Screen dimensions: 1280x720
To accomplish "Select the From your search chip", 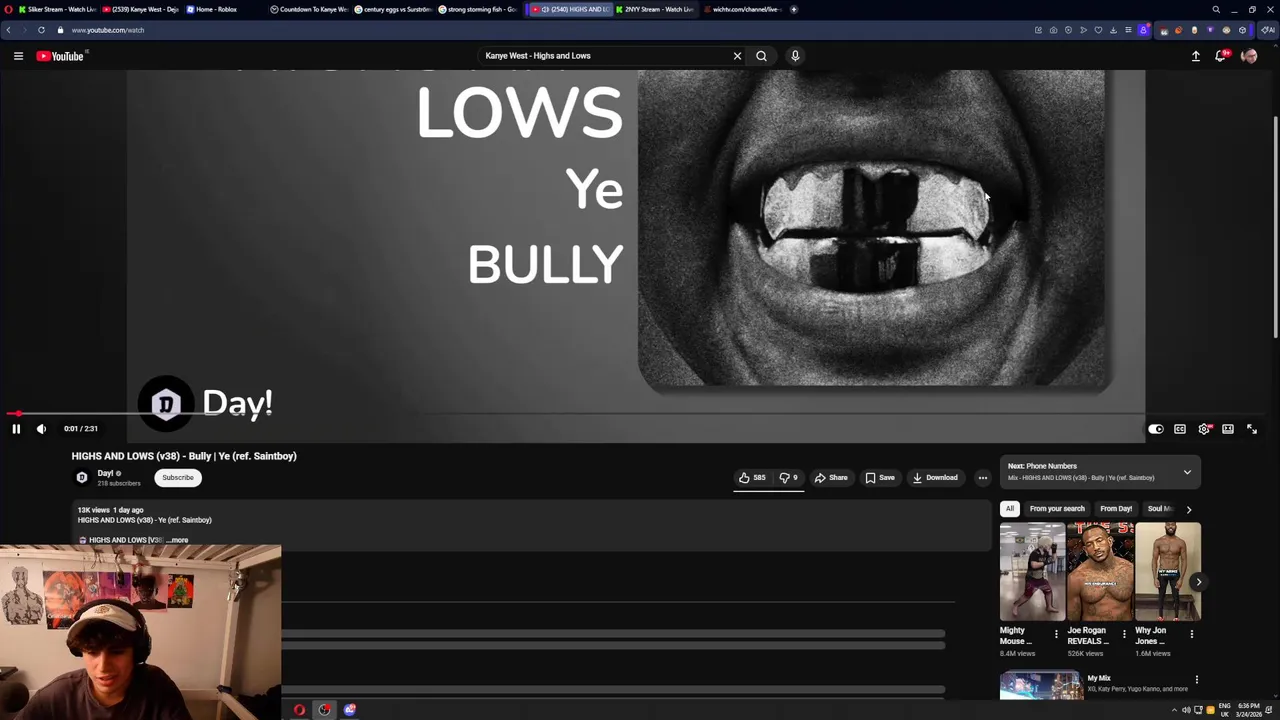I will coord(1057,509).
